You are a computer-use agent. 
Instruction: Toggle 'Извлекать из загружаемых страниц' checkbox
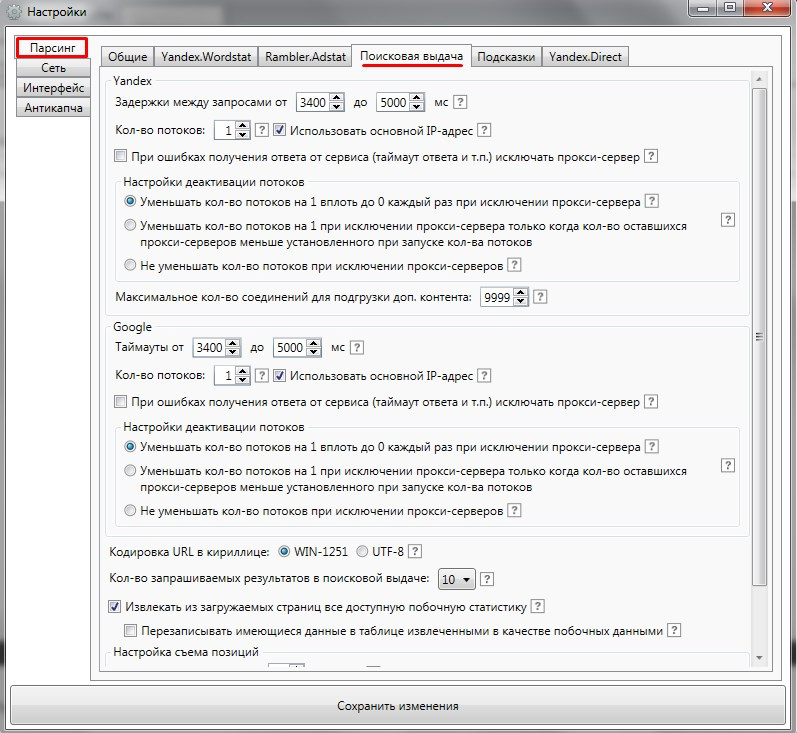tap(114, 606)
